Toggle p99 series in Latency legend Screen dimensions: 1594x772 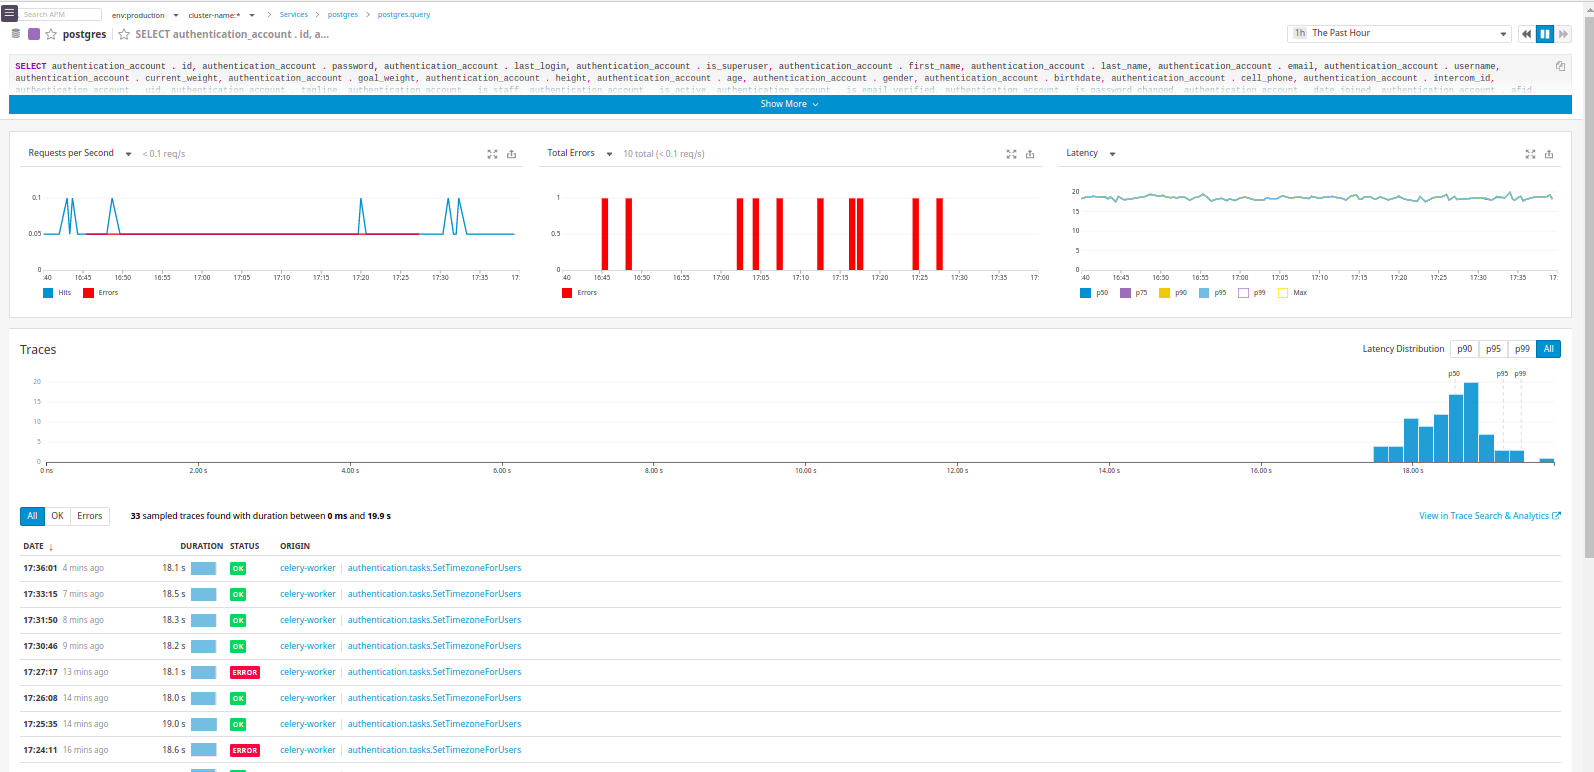(x=1252, y=293)
